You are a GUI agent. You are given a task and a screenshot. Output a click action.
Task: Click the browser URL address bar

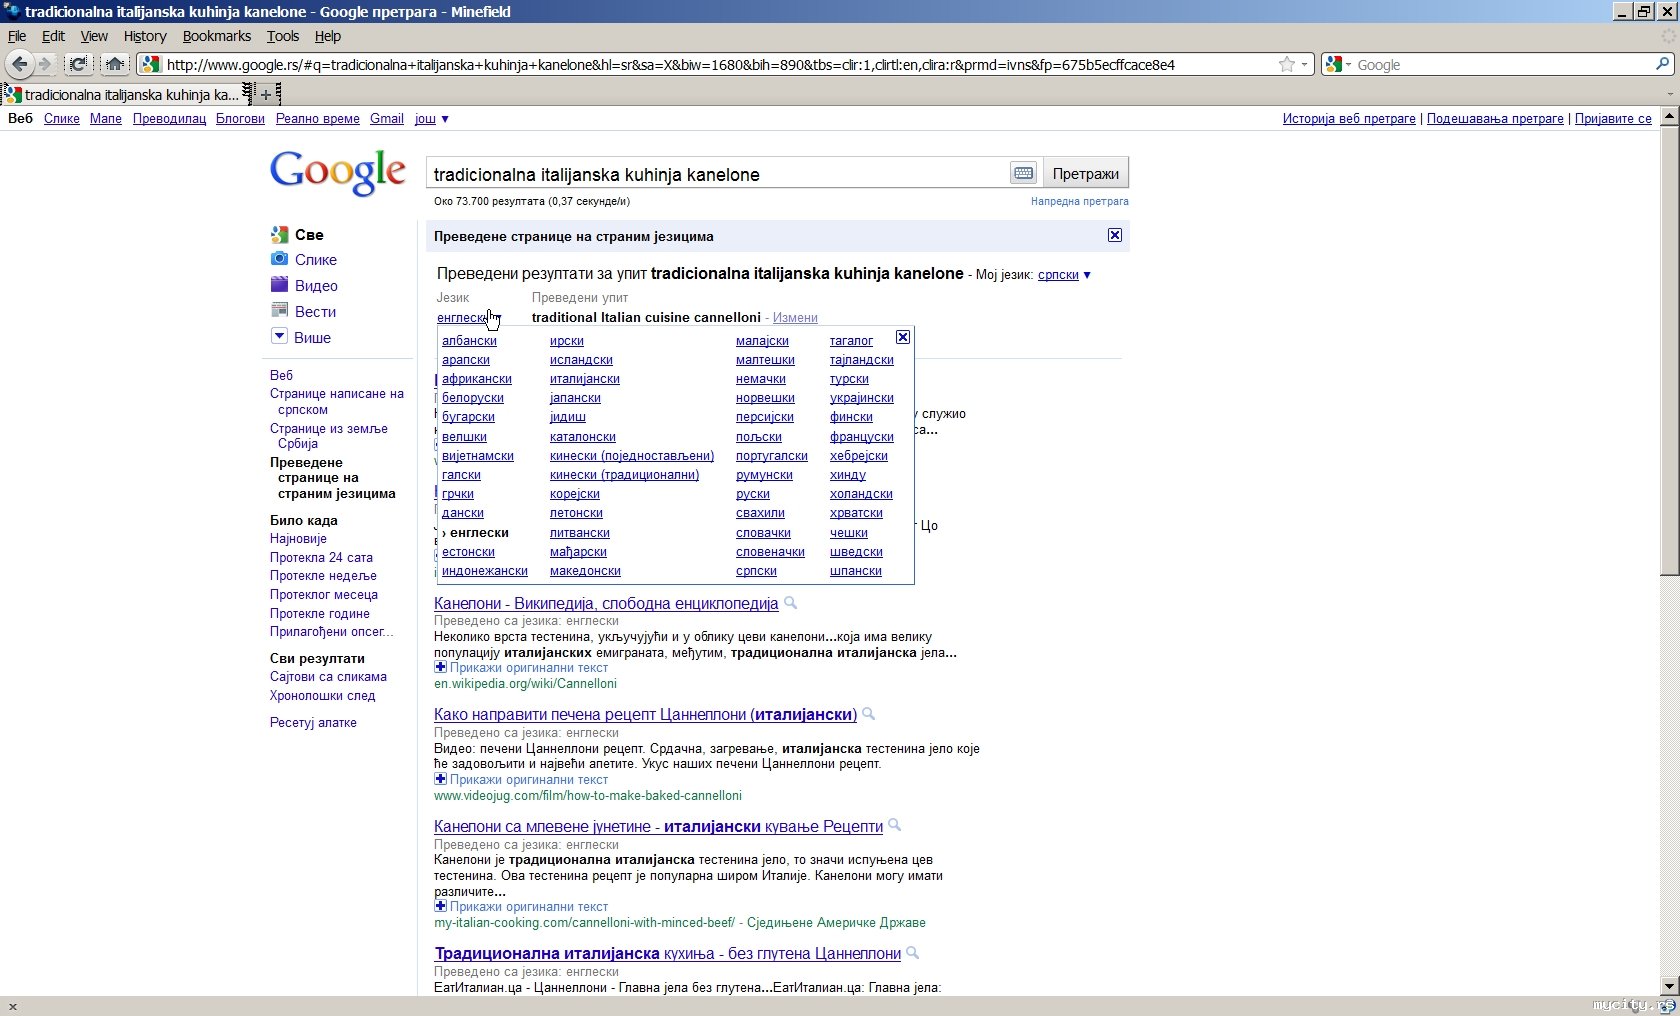click(x=720, y=64)
